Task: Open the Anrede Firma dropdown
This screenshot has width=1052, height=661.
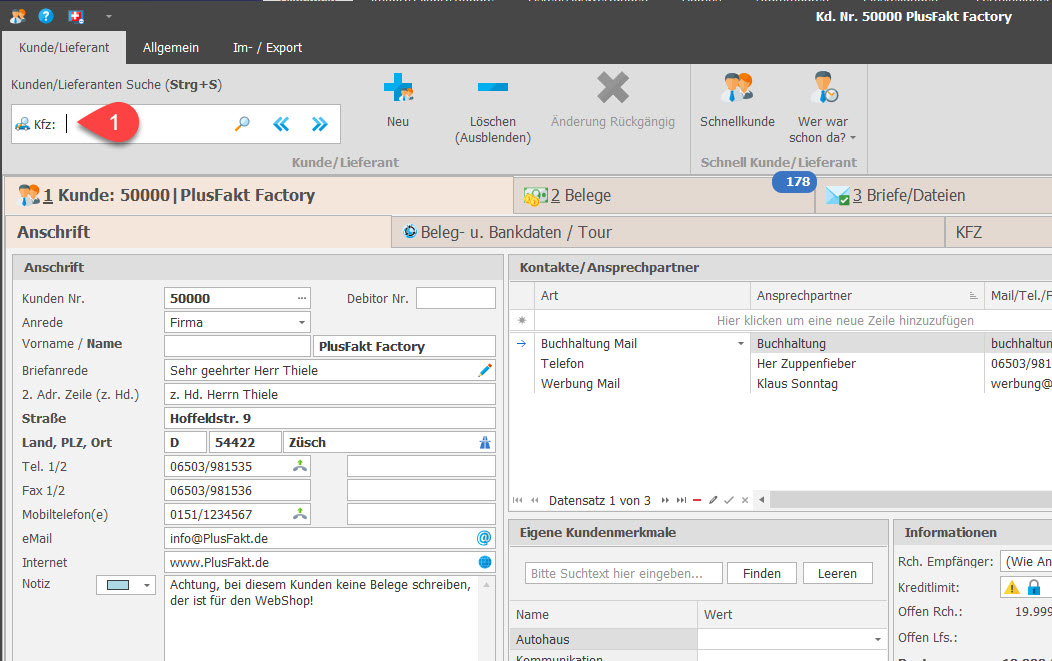Action: point(302,323)
